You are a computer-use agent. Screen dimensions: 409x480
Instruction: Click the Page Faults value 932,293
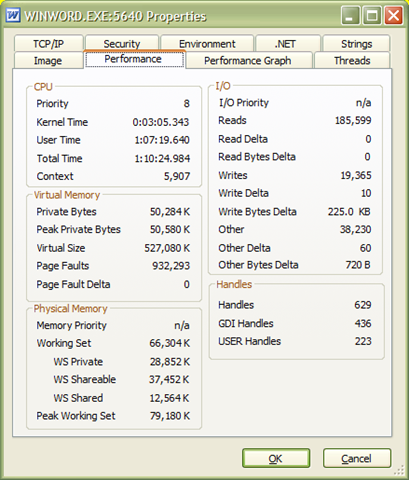click(171, 266)
